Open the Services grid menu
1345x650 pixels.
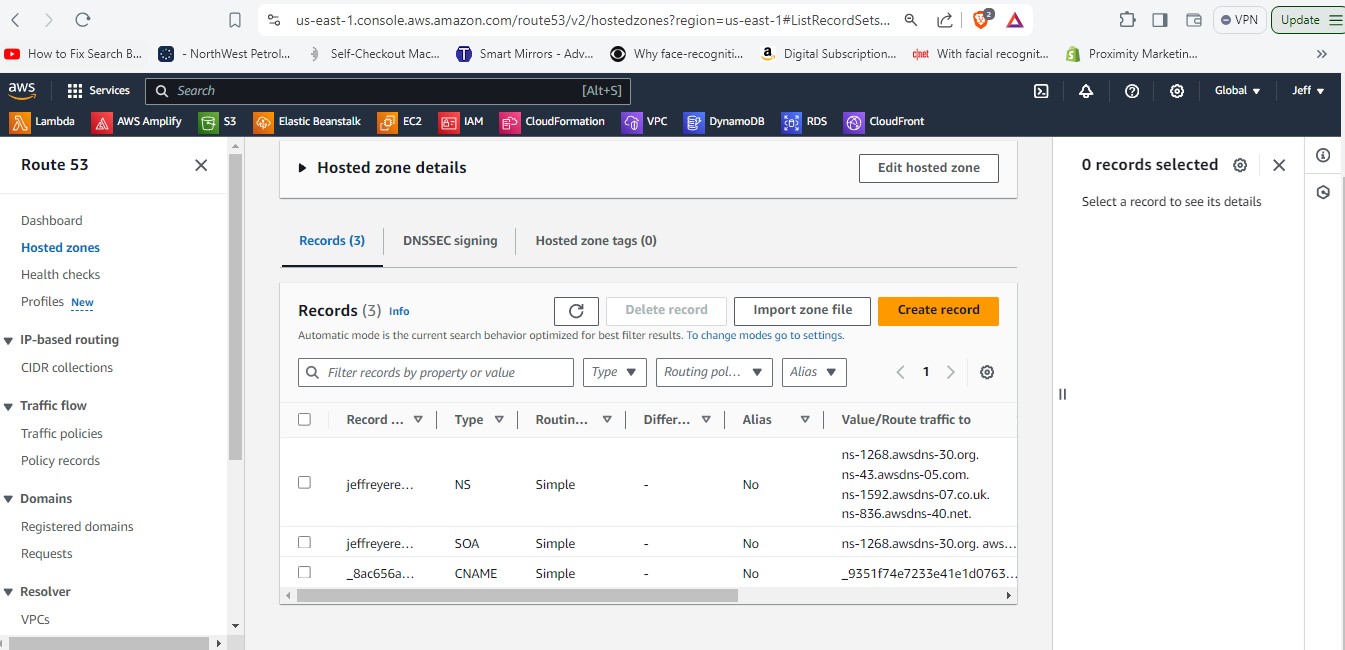pyautogui.click(x=98, y=91)
